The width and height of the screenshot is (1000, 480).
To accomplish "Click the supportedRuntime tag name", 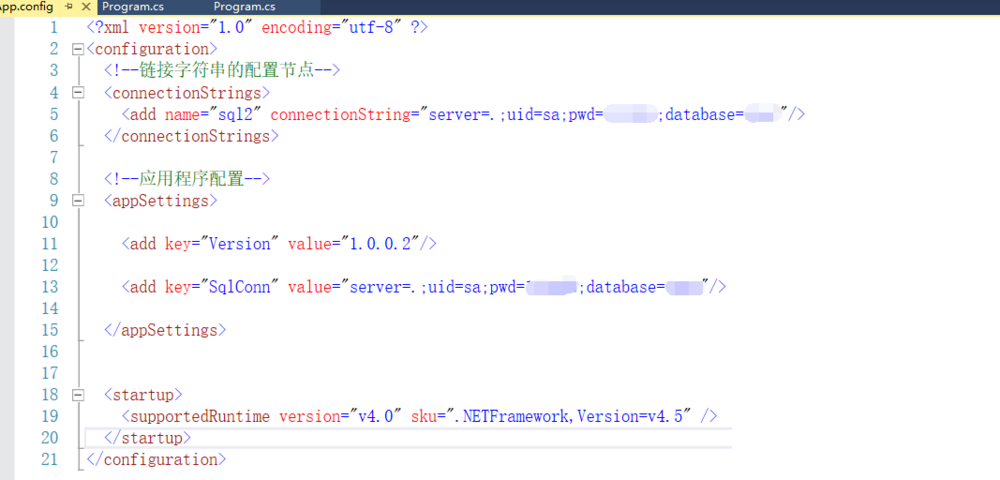I will [200, 416].
